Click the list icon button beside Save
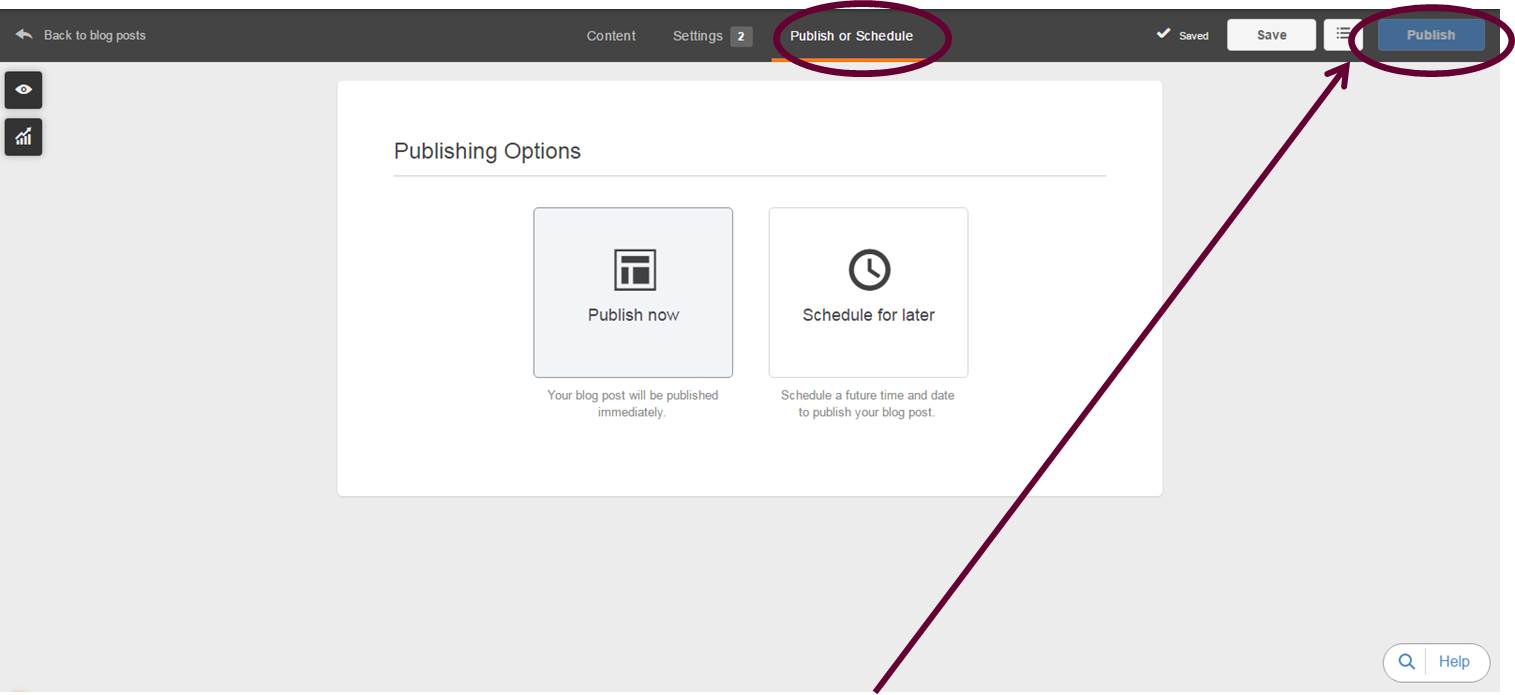This screenshot has width=1515, height=695. (1342, 34)
